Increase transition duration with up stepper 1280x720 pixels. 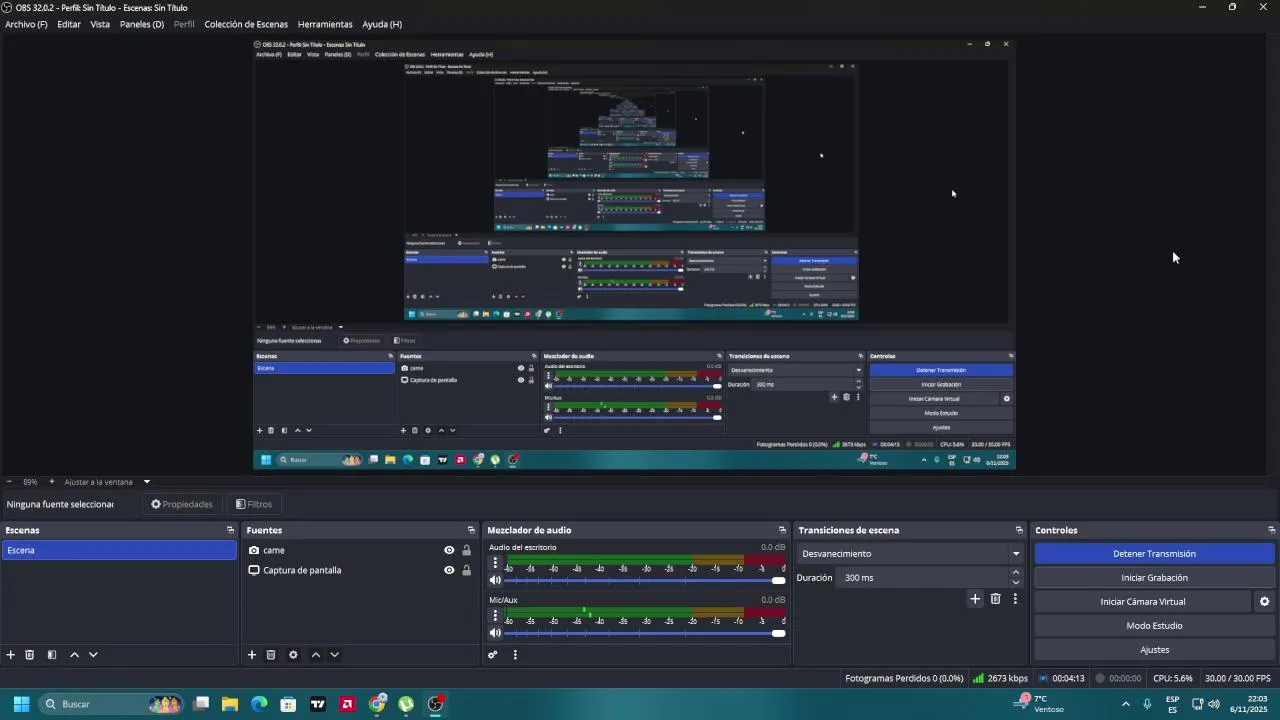[1016, 573]
